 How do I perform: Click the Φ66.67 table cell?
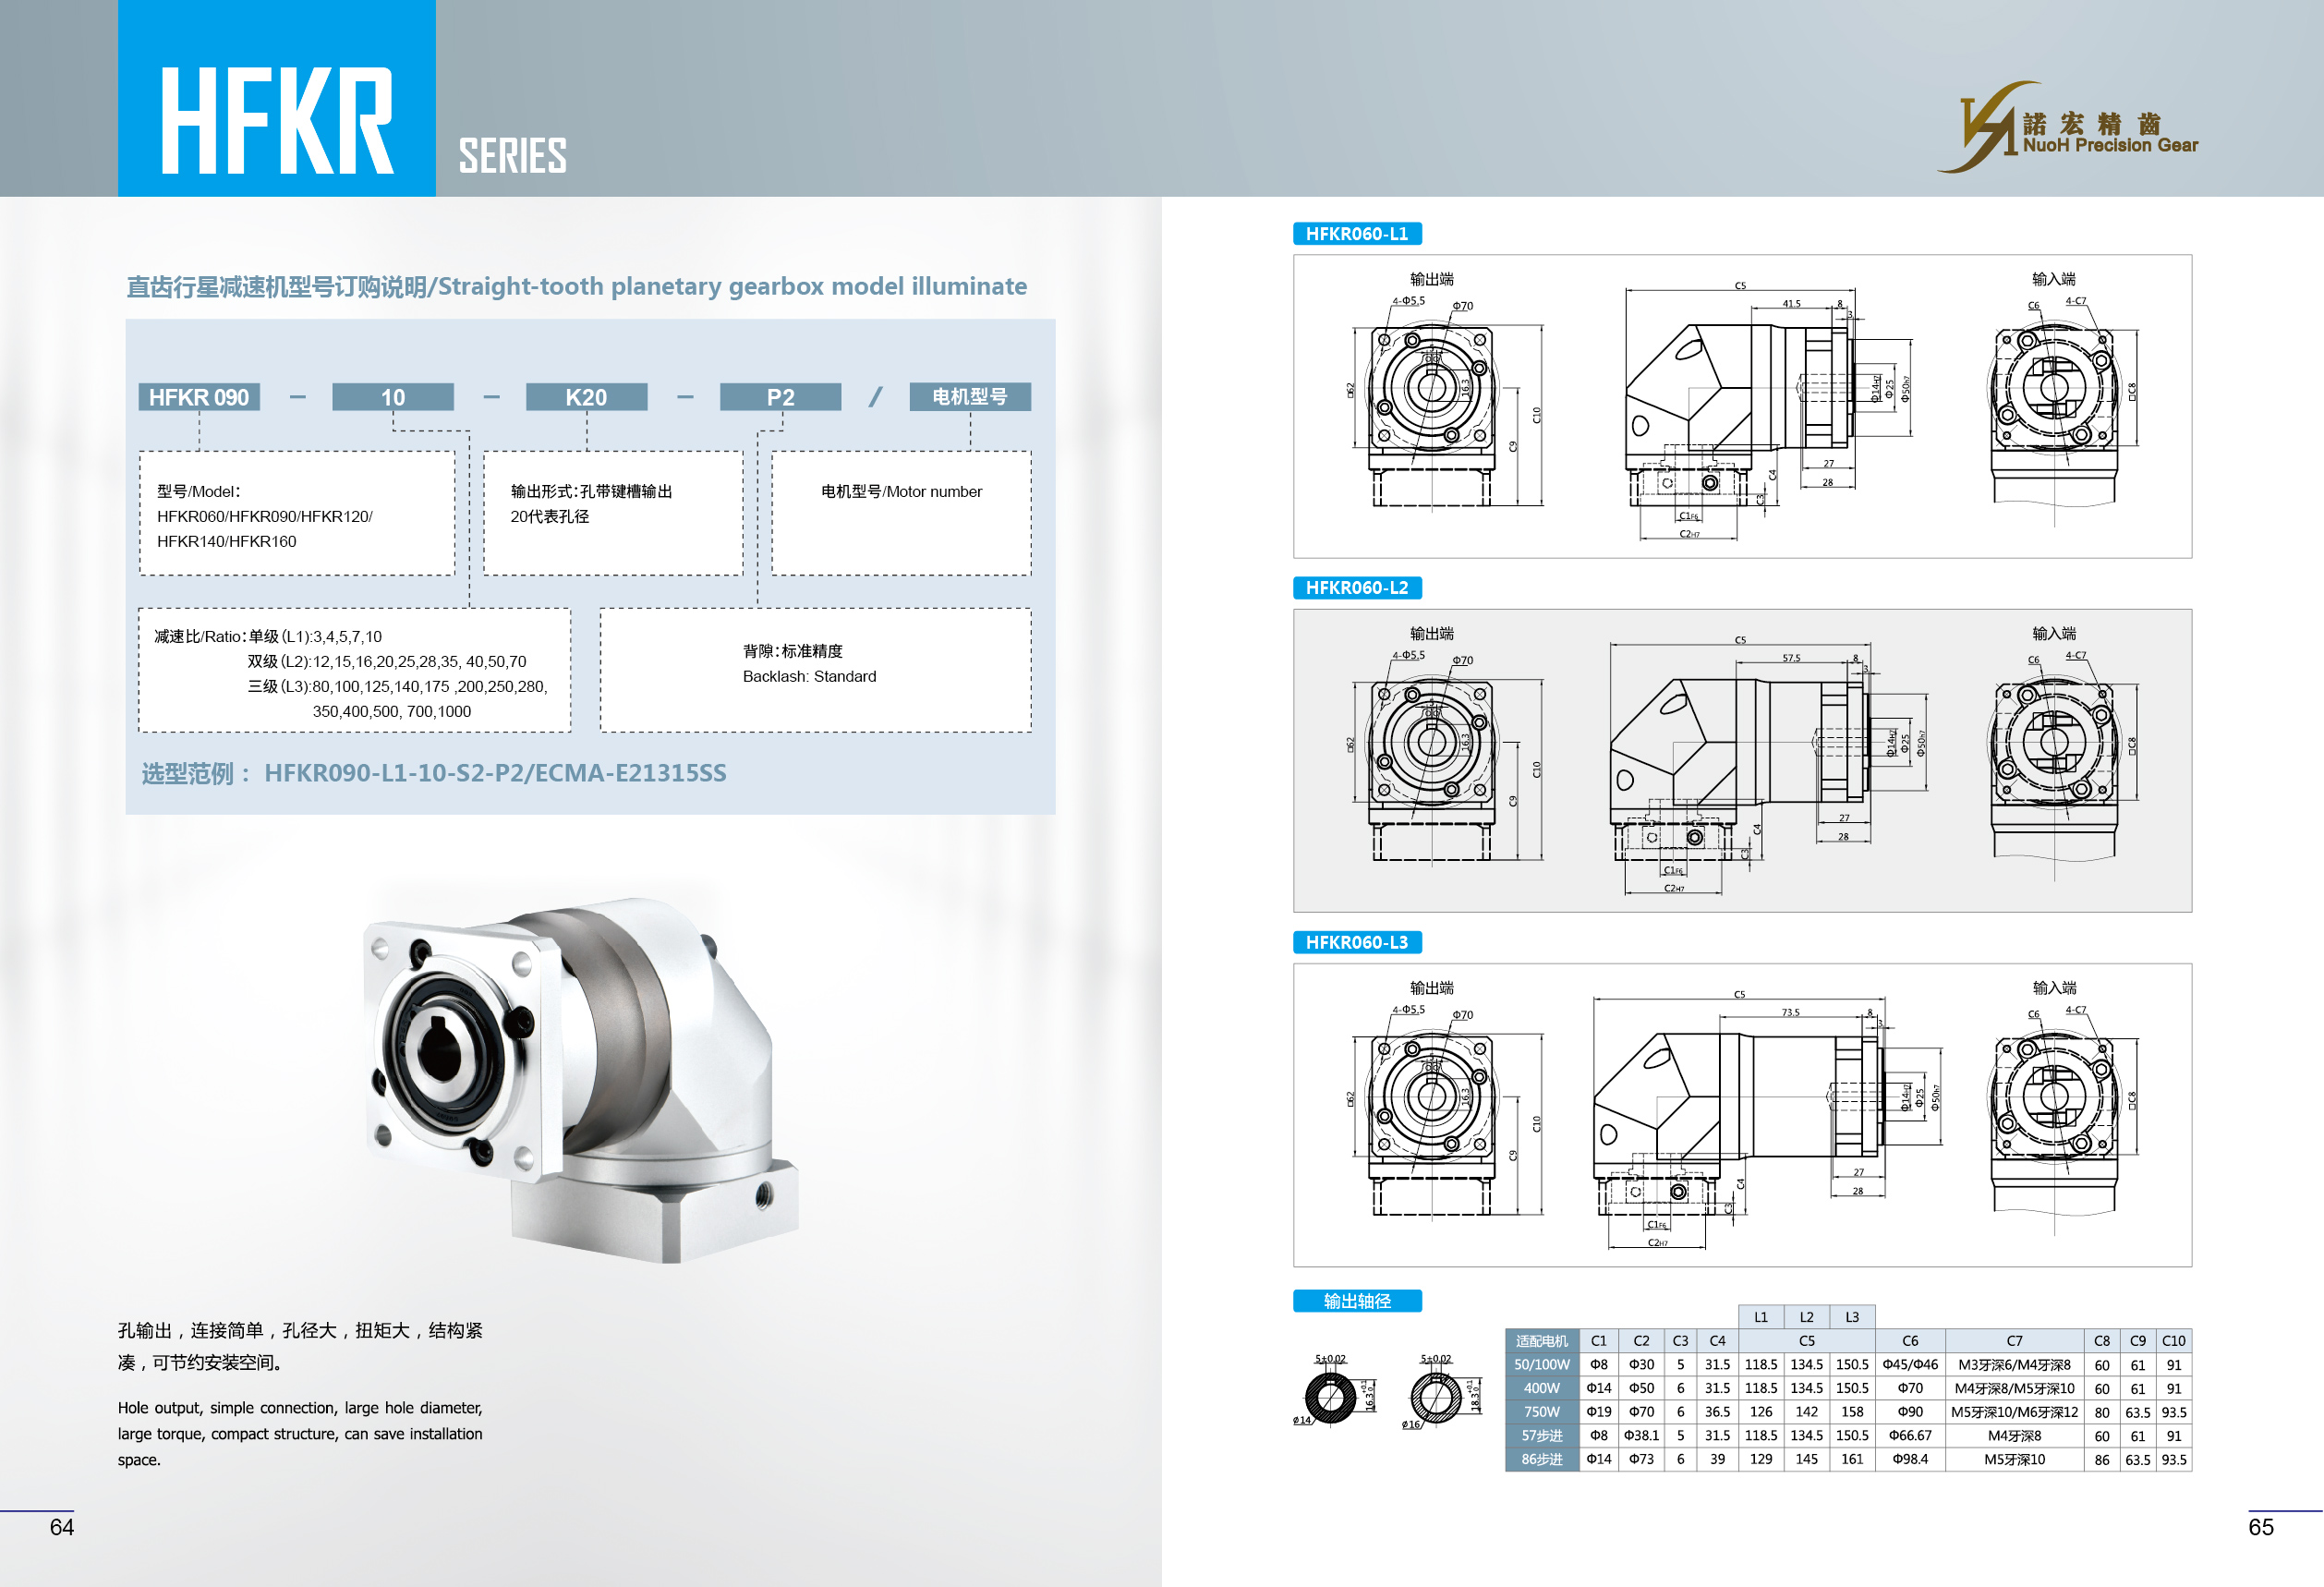click(x=1910, y=1436)
